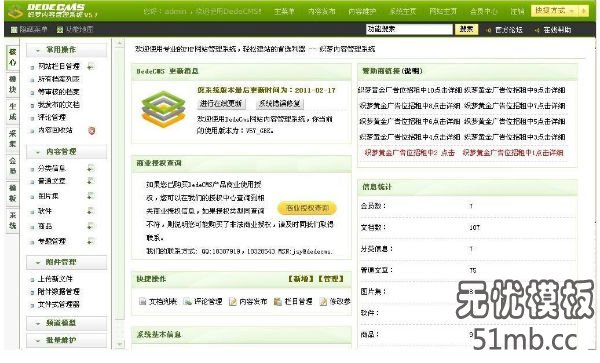The width and height of the screenshot is (600, 363).
Task: Open 附件数据管理 in the sidebar
Action: tap(59, 292)
